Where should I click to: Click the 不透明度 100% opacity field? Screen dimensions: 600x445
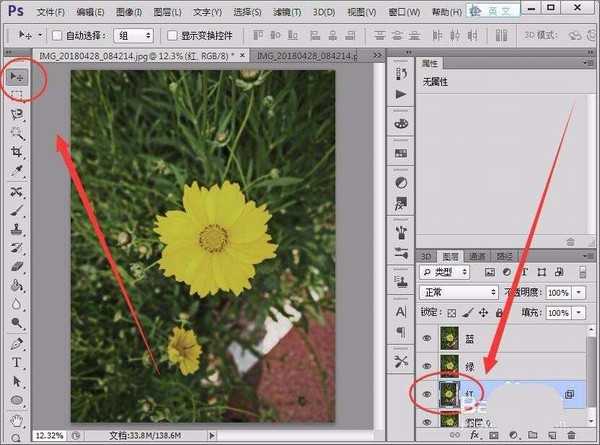(559, 292)
